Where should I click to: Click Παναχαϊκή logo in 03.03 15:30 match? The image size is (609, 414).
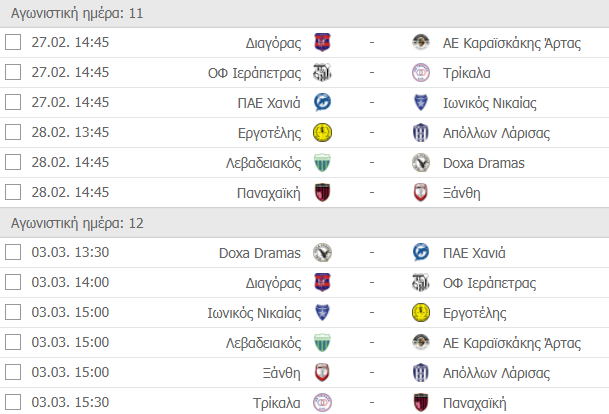tap(421, 403)
